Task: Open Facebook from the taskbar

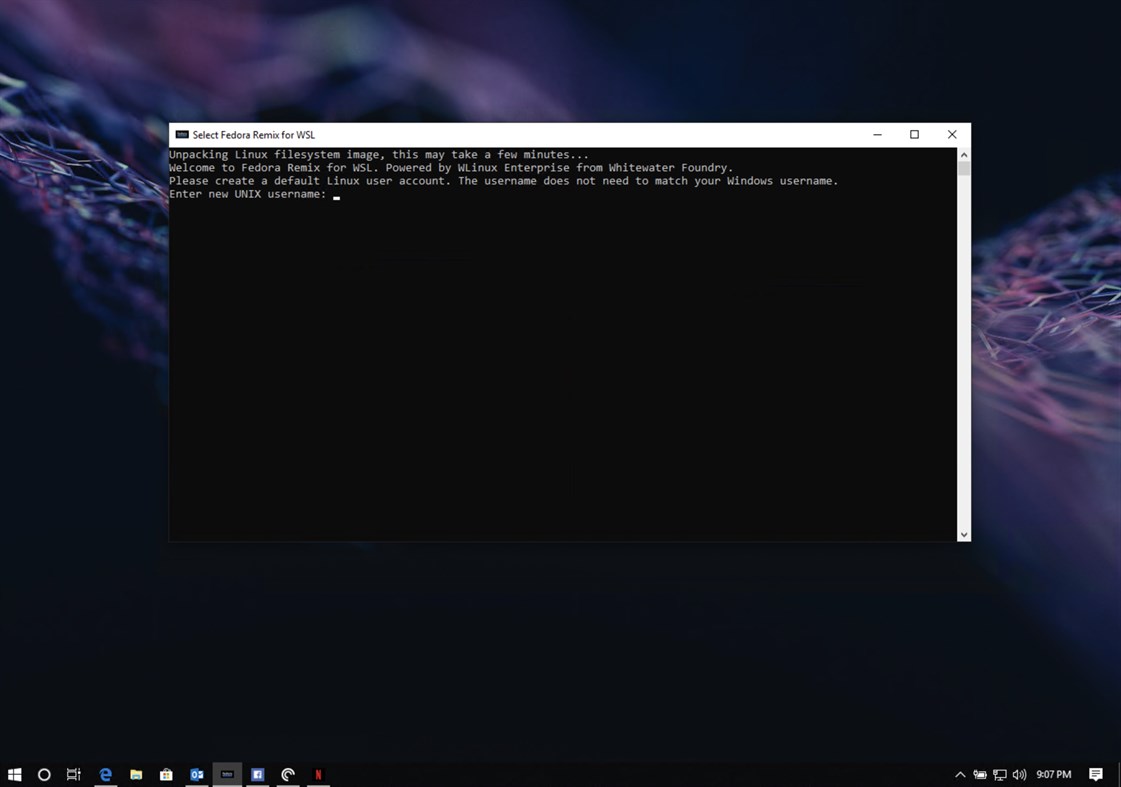Action: 257,774
